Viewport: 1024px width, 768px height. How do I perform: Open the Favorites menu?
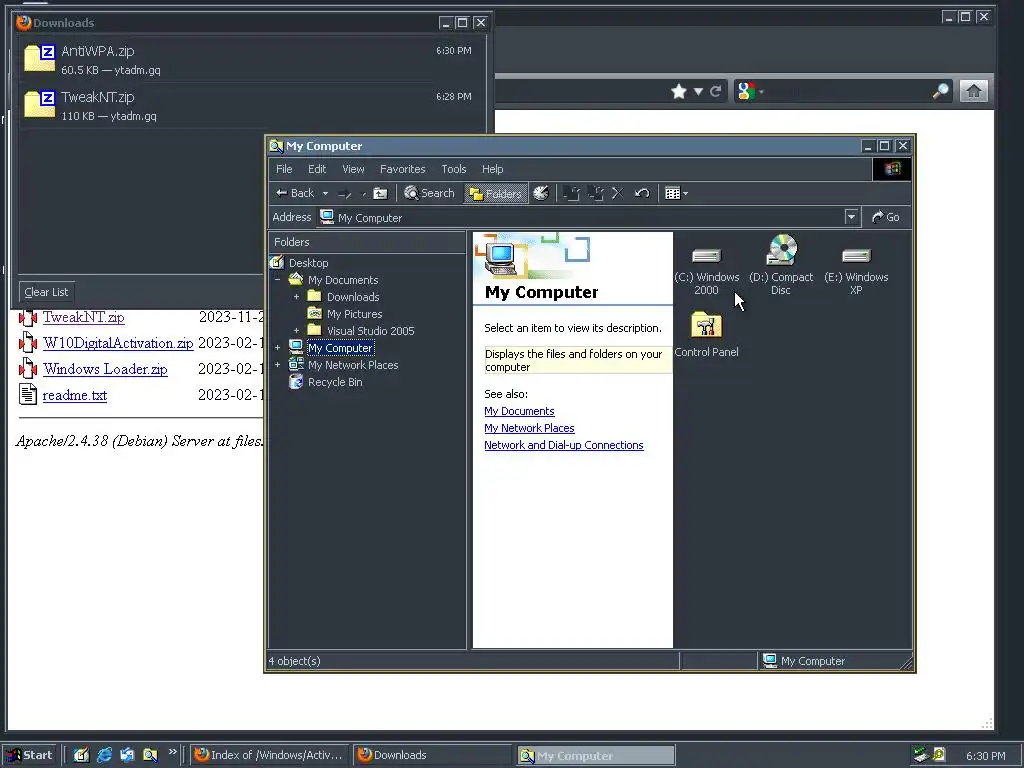pos(402,169)
